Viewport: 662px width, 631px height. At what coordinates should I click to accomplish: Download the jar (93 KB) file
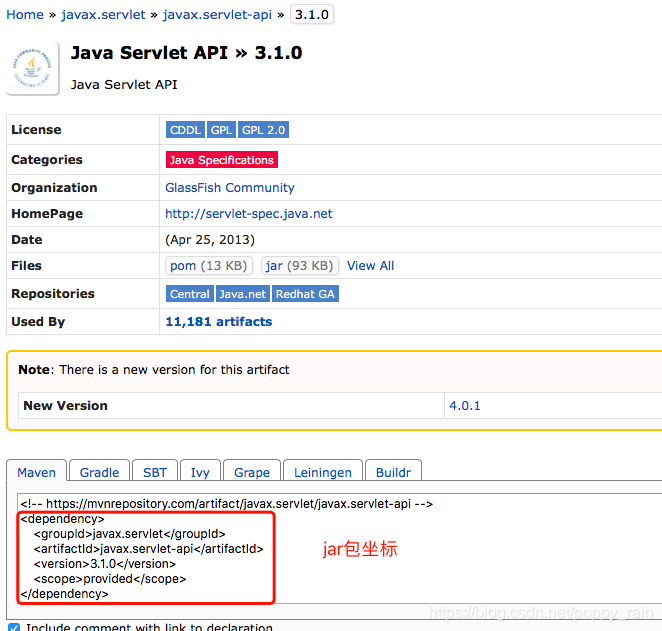tap(300, 265)
